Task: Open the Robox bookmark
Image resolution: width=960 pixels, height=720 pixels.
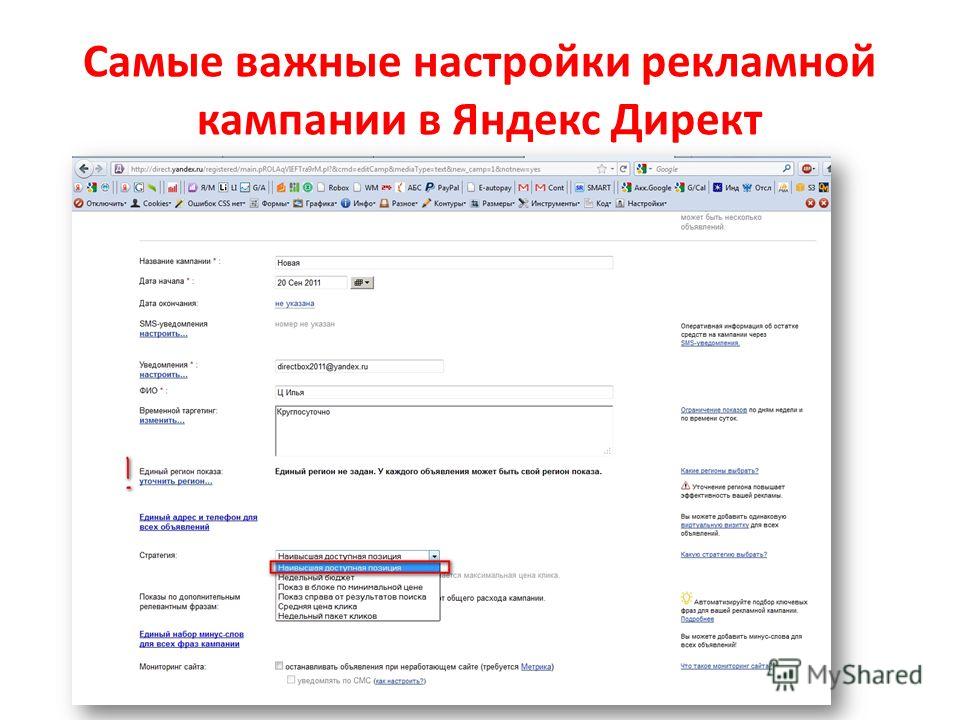Action: click(x=333, y=187)
